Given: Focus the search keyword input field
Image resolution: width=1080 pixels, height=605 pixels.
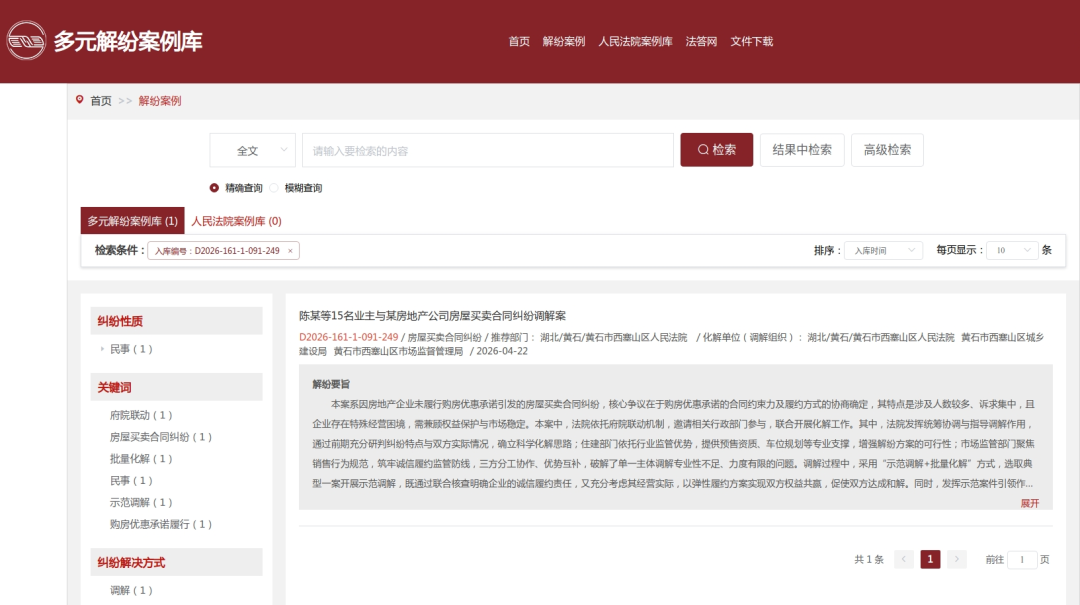Looking at the screenshot, I should [488, 150].
